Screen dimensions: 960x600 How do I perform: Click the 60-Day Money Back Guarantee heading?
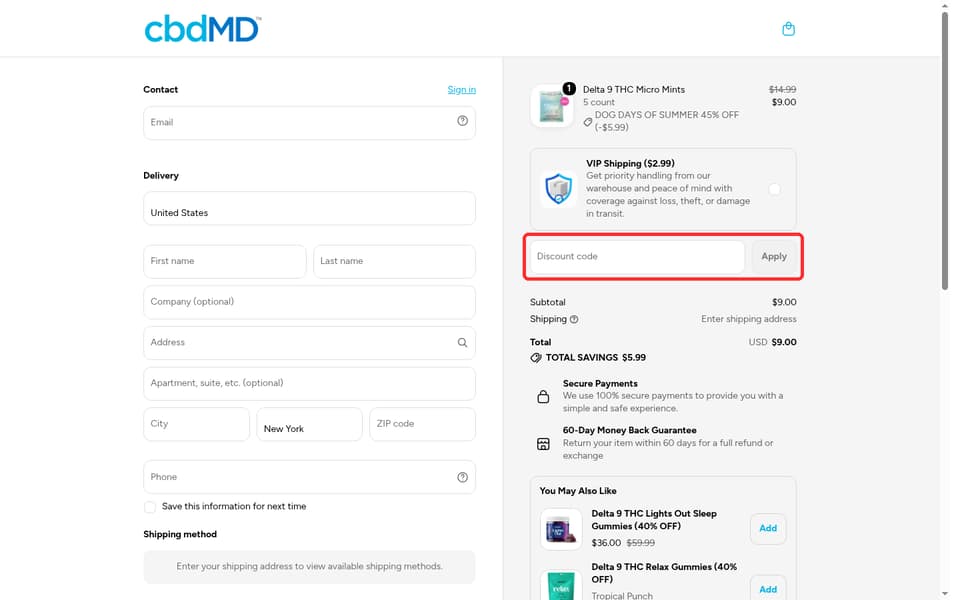[629, 430]
